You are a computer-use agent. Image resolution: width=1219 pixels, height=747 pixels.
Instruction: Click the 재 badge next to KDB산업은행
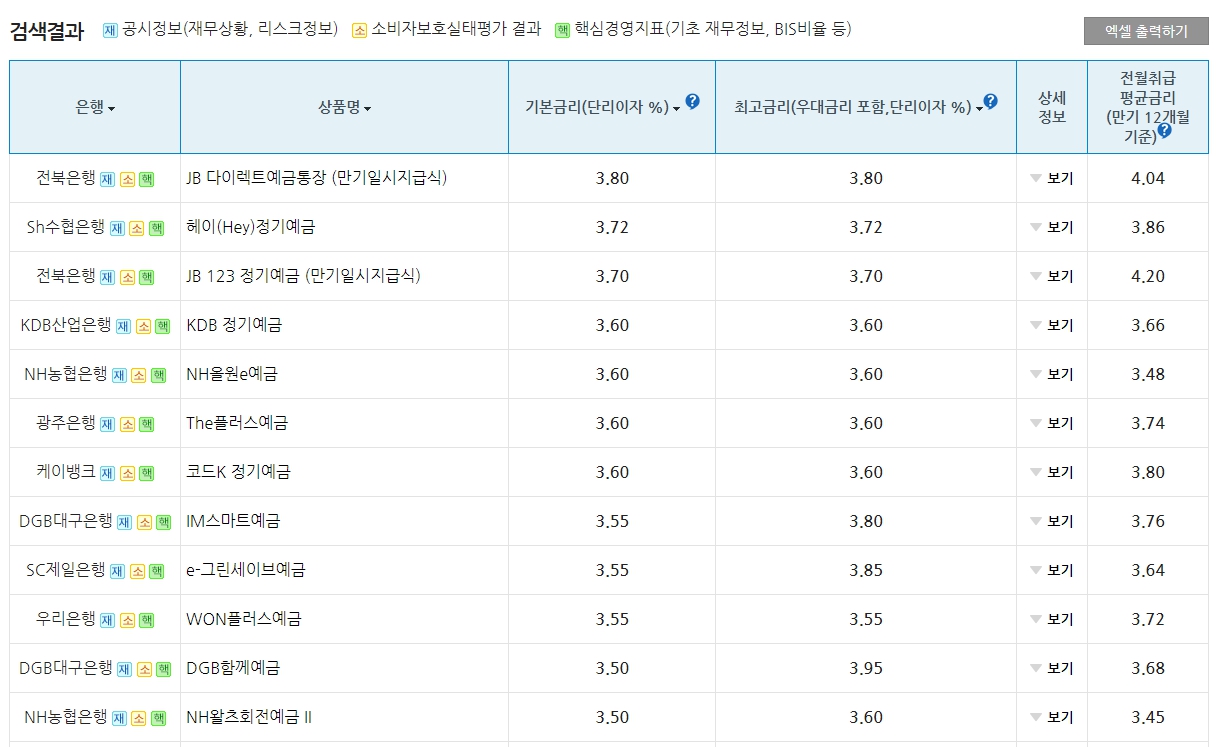coord(123,325)
